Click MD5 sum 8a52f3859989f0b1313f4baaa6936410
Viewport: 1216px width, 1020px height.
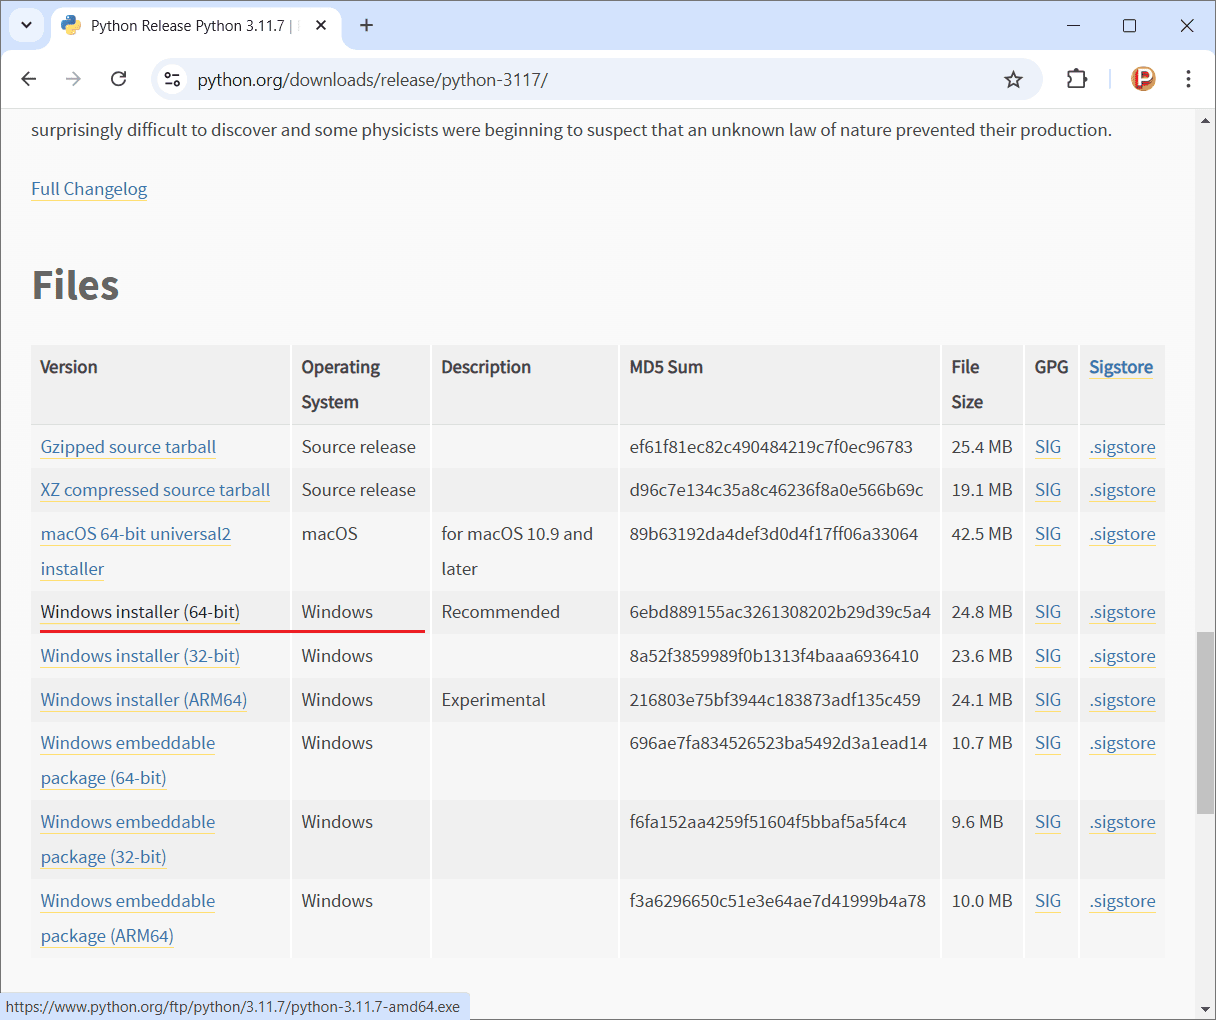774,656
